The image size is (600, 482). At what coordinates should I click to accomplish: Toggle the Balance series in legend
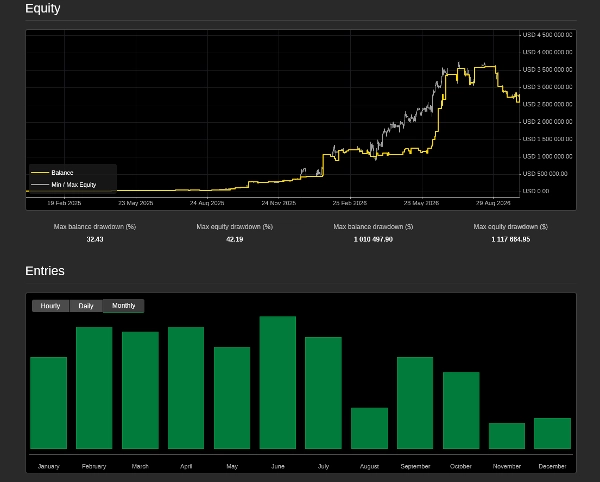pyautogui.click(x=62, y=173)
